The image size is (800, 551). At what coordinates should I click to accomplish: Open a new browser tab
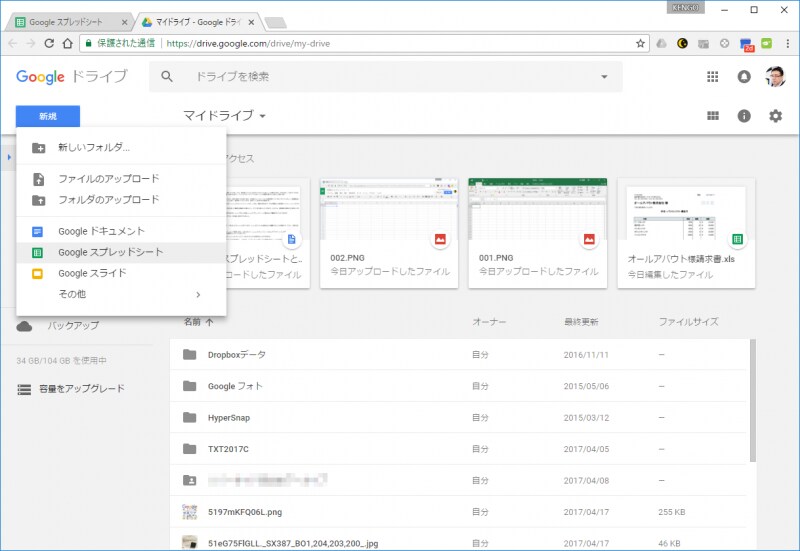tap(276, 22)
